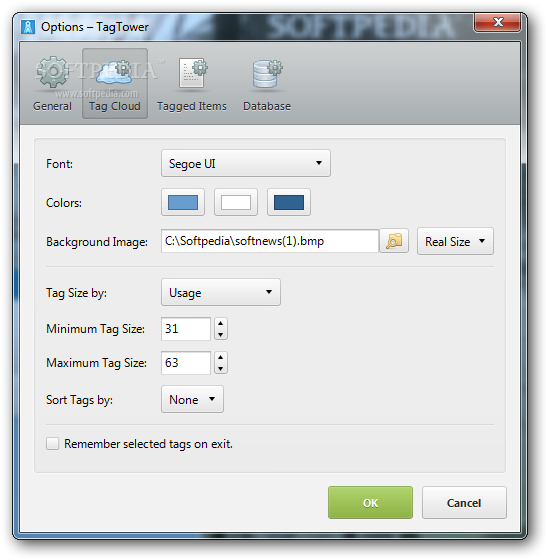Open the Database tab
The width and height of the screenshot is (548, 560).
click(267, 84)
